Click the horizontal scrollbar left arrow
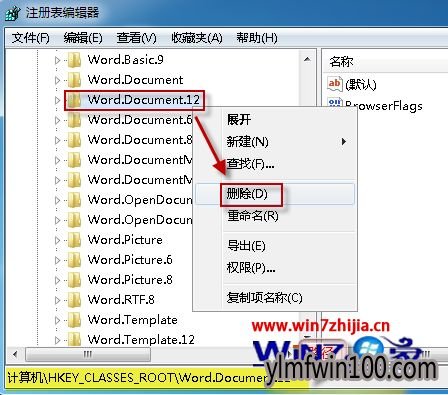 [15, 354]
